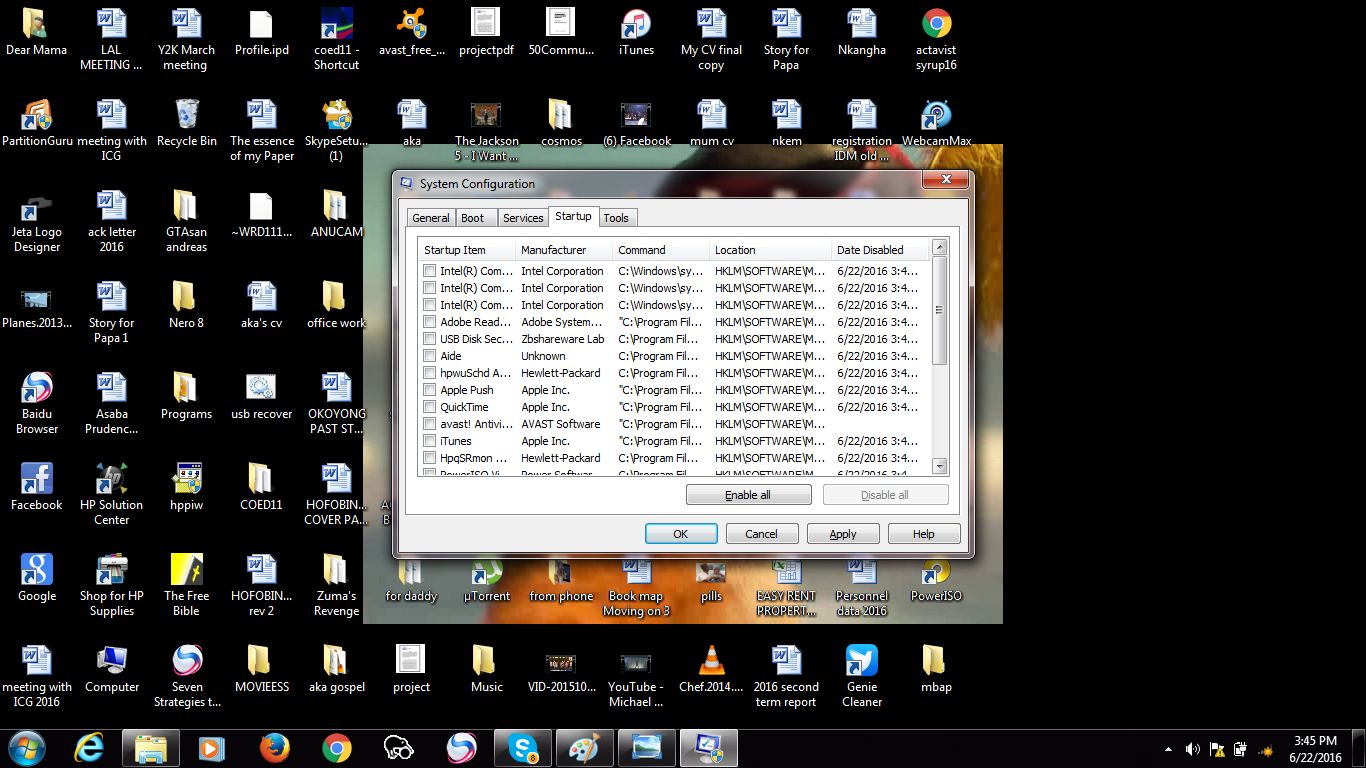
Task: Enable the Apple Push startup checkbox
Action: coord(429,390)
